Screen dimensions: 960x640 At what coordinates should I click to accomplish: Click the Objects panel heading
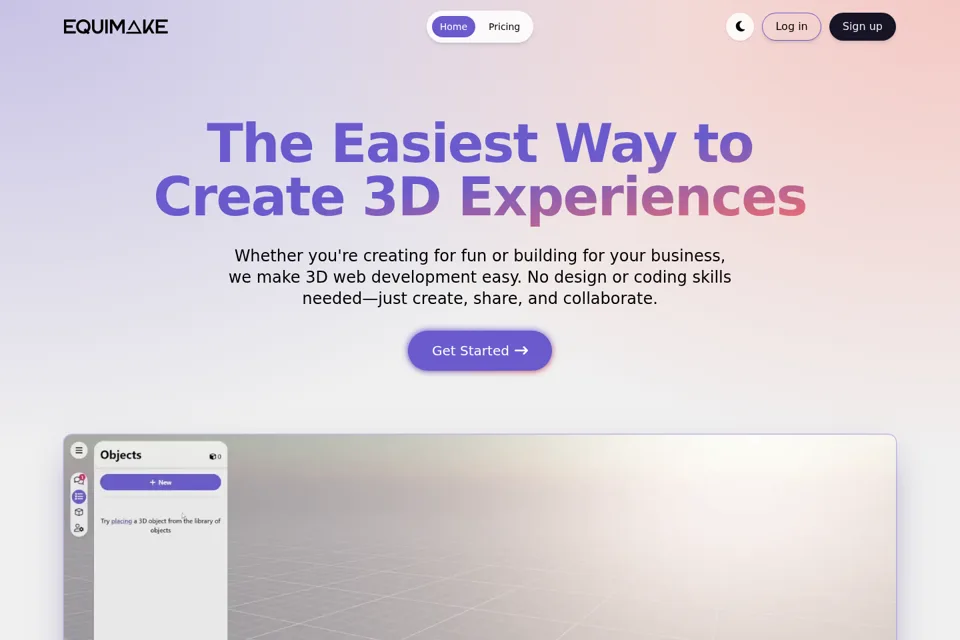coord(121,455)
